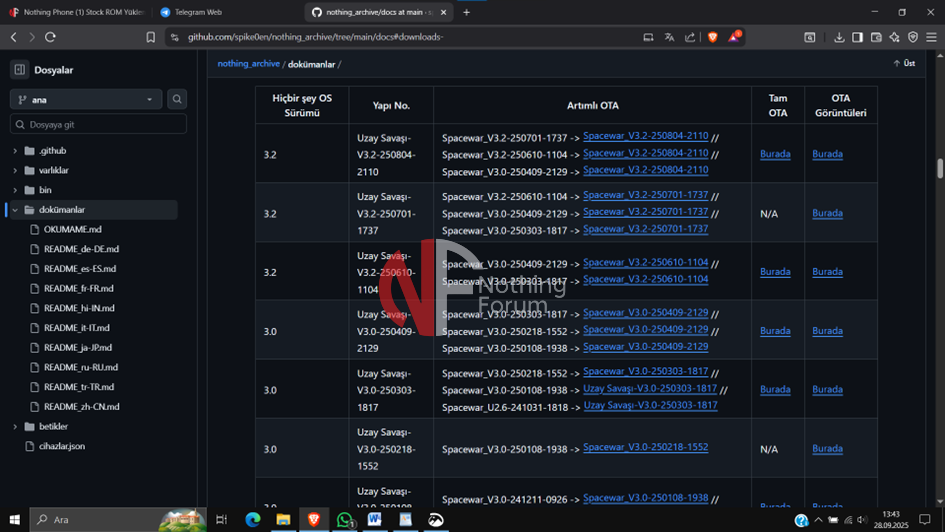Click the search files magnifier icon
This screenshot has width=945, height=532.
177,99
